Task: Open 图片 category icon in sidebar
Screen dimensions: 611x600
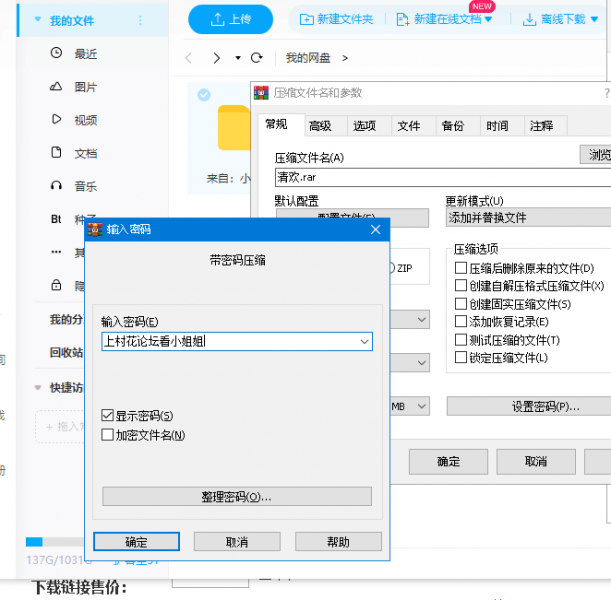Action: point(56,87)
